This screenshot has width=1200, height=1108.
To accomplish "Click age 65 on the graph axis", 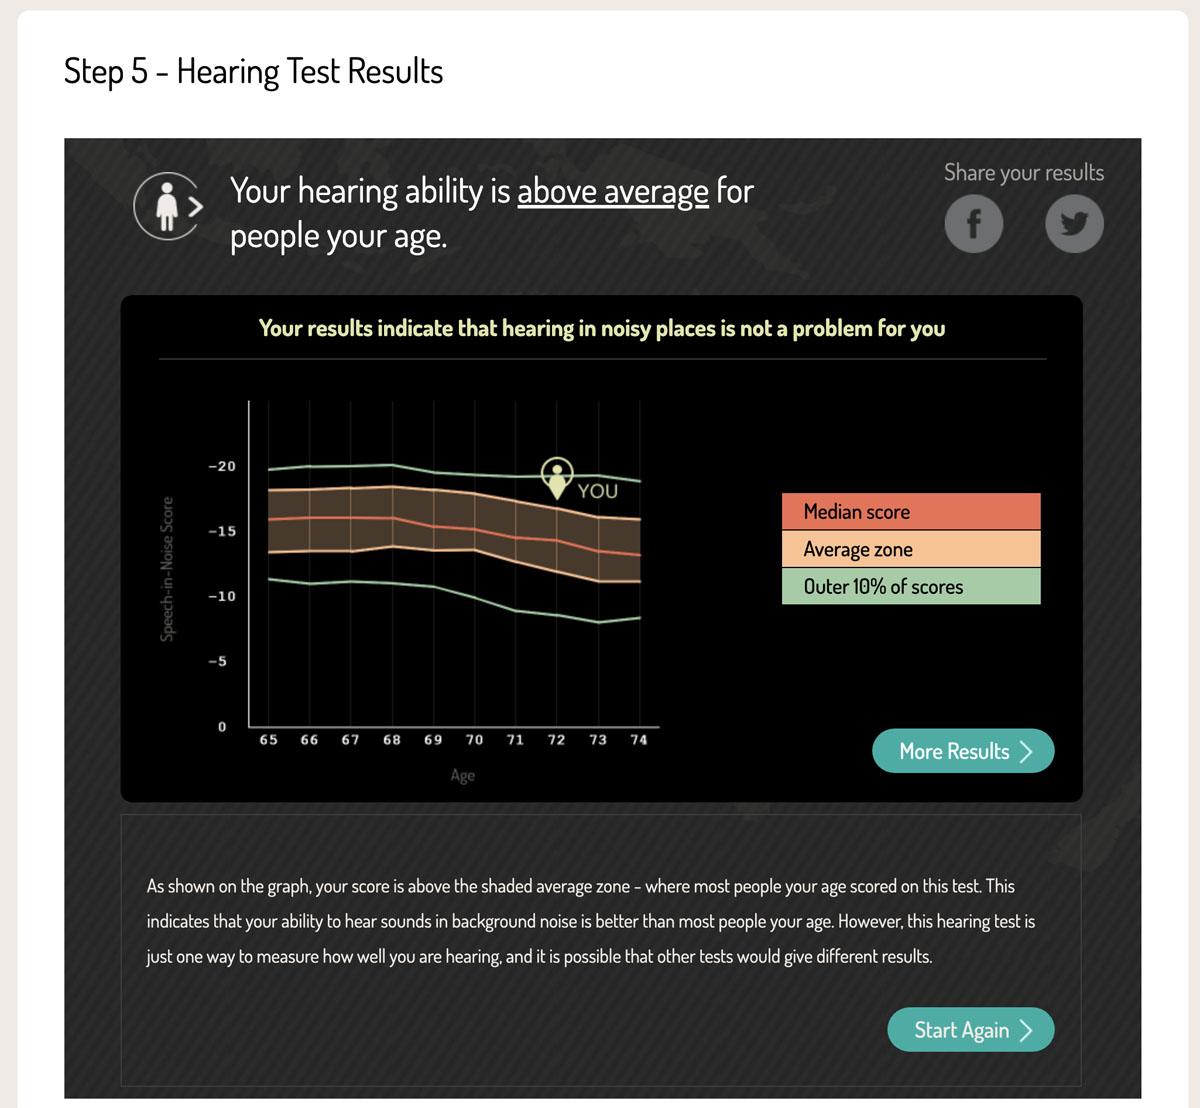I will click(x=268, y=740).
